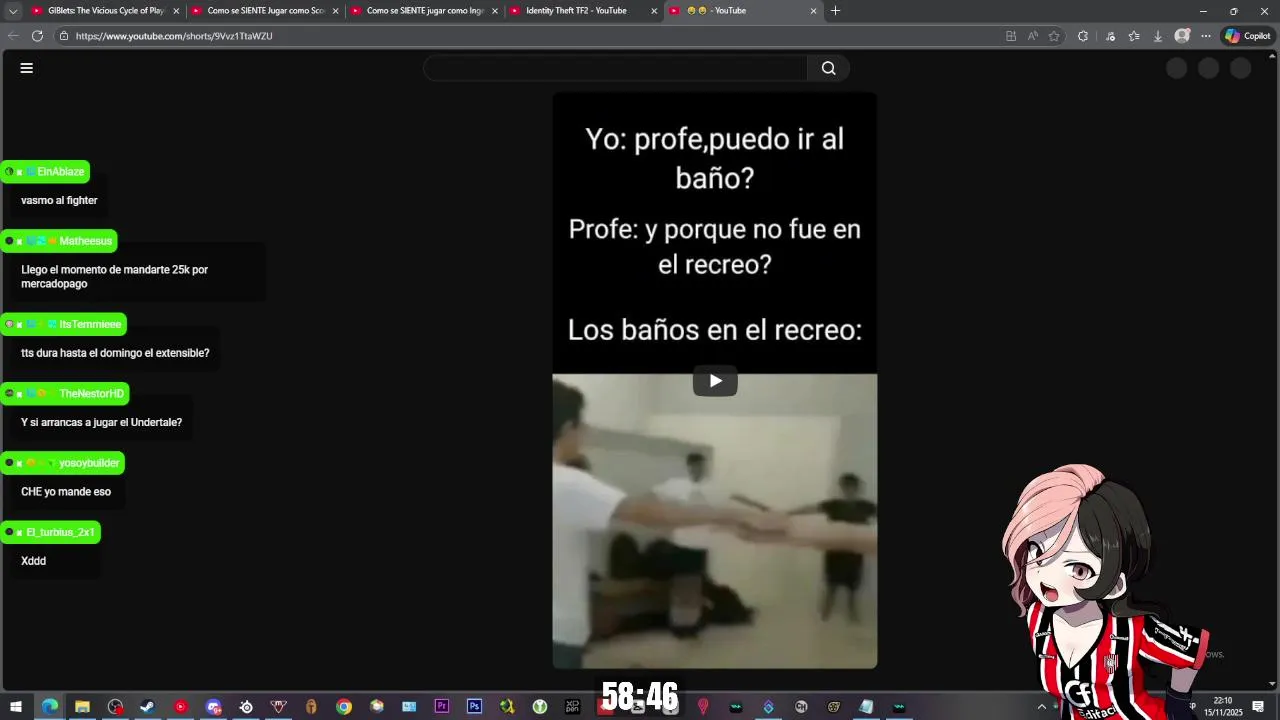
Task: Click chat username Matheesus
Action: click(86, 241)
